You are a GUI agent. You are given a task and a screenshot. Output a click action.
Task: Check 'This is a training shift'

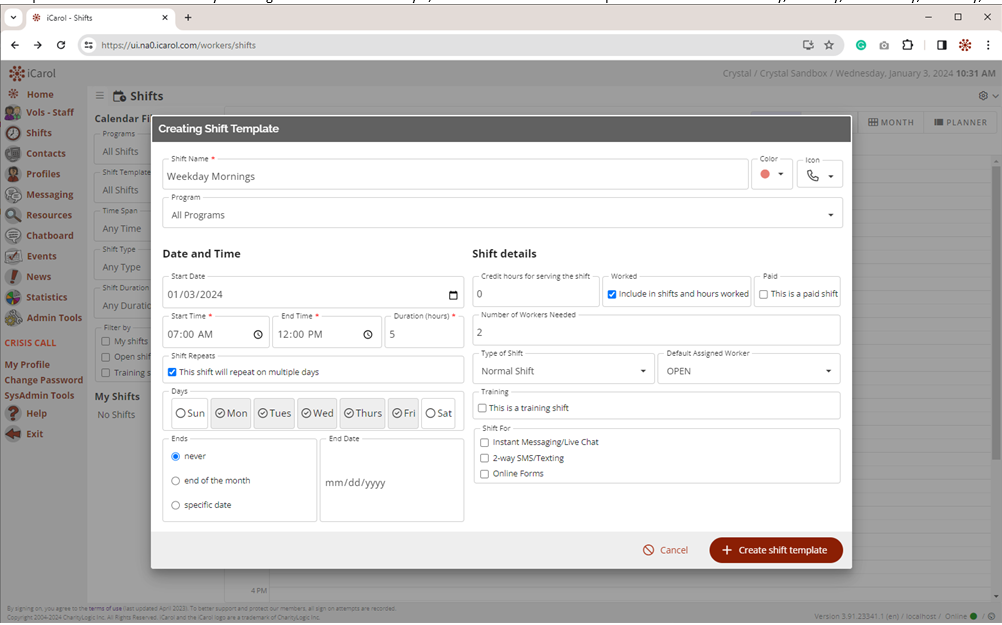coord(483,408)
